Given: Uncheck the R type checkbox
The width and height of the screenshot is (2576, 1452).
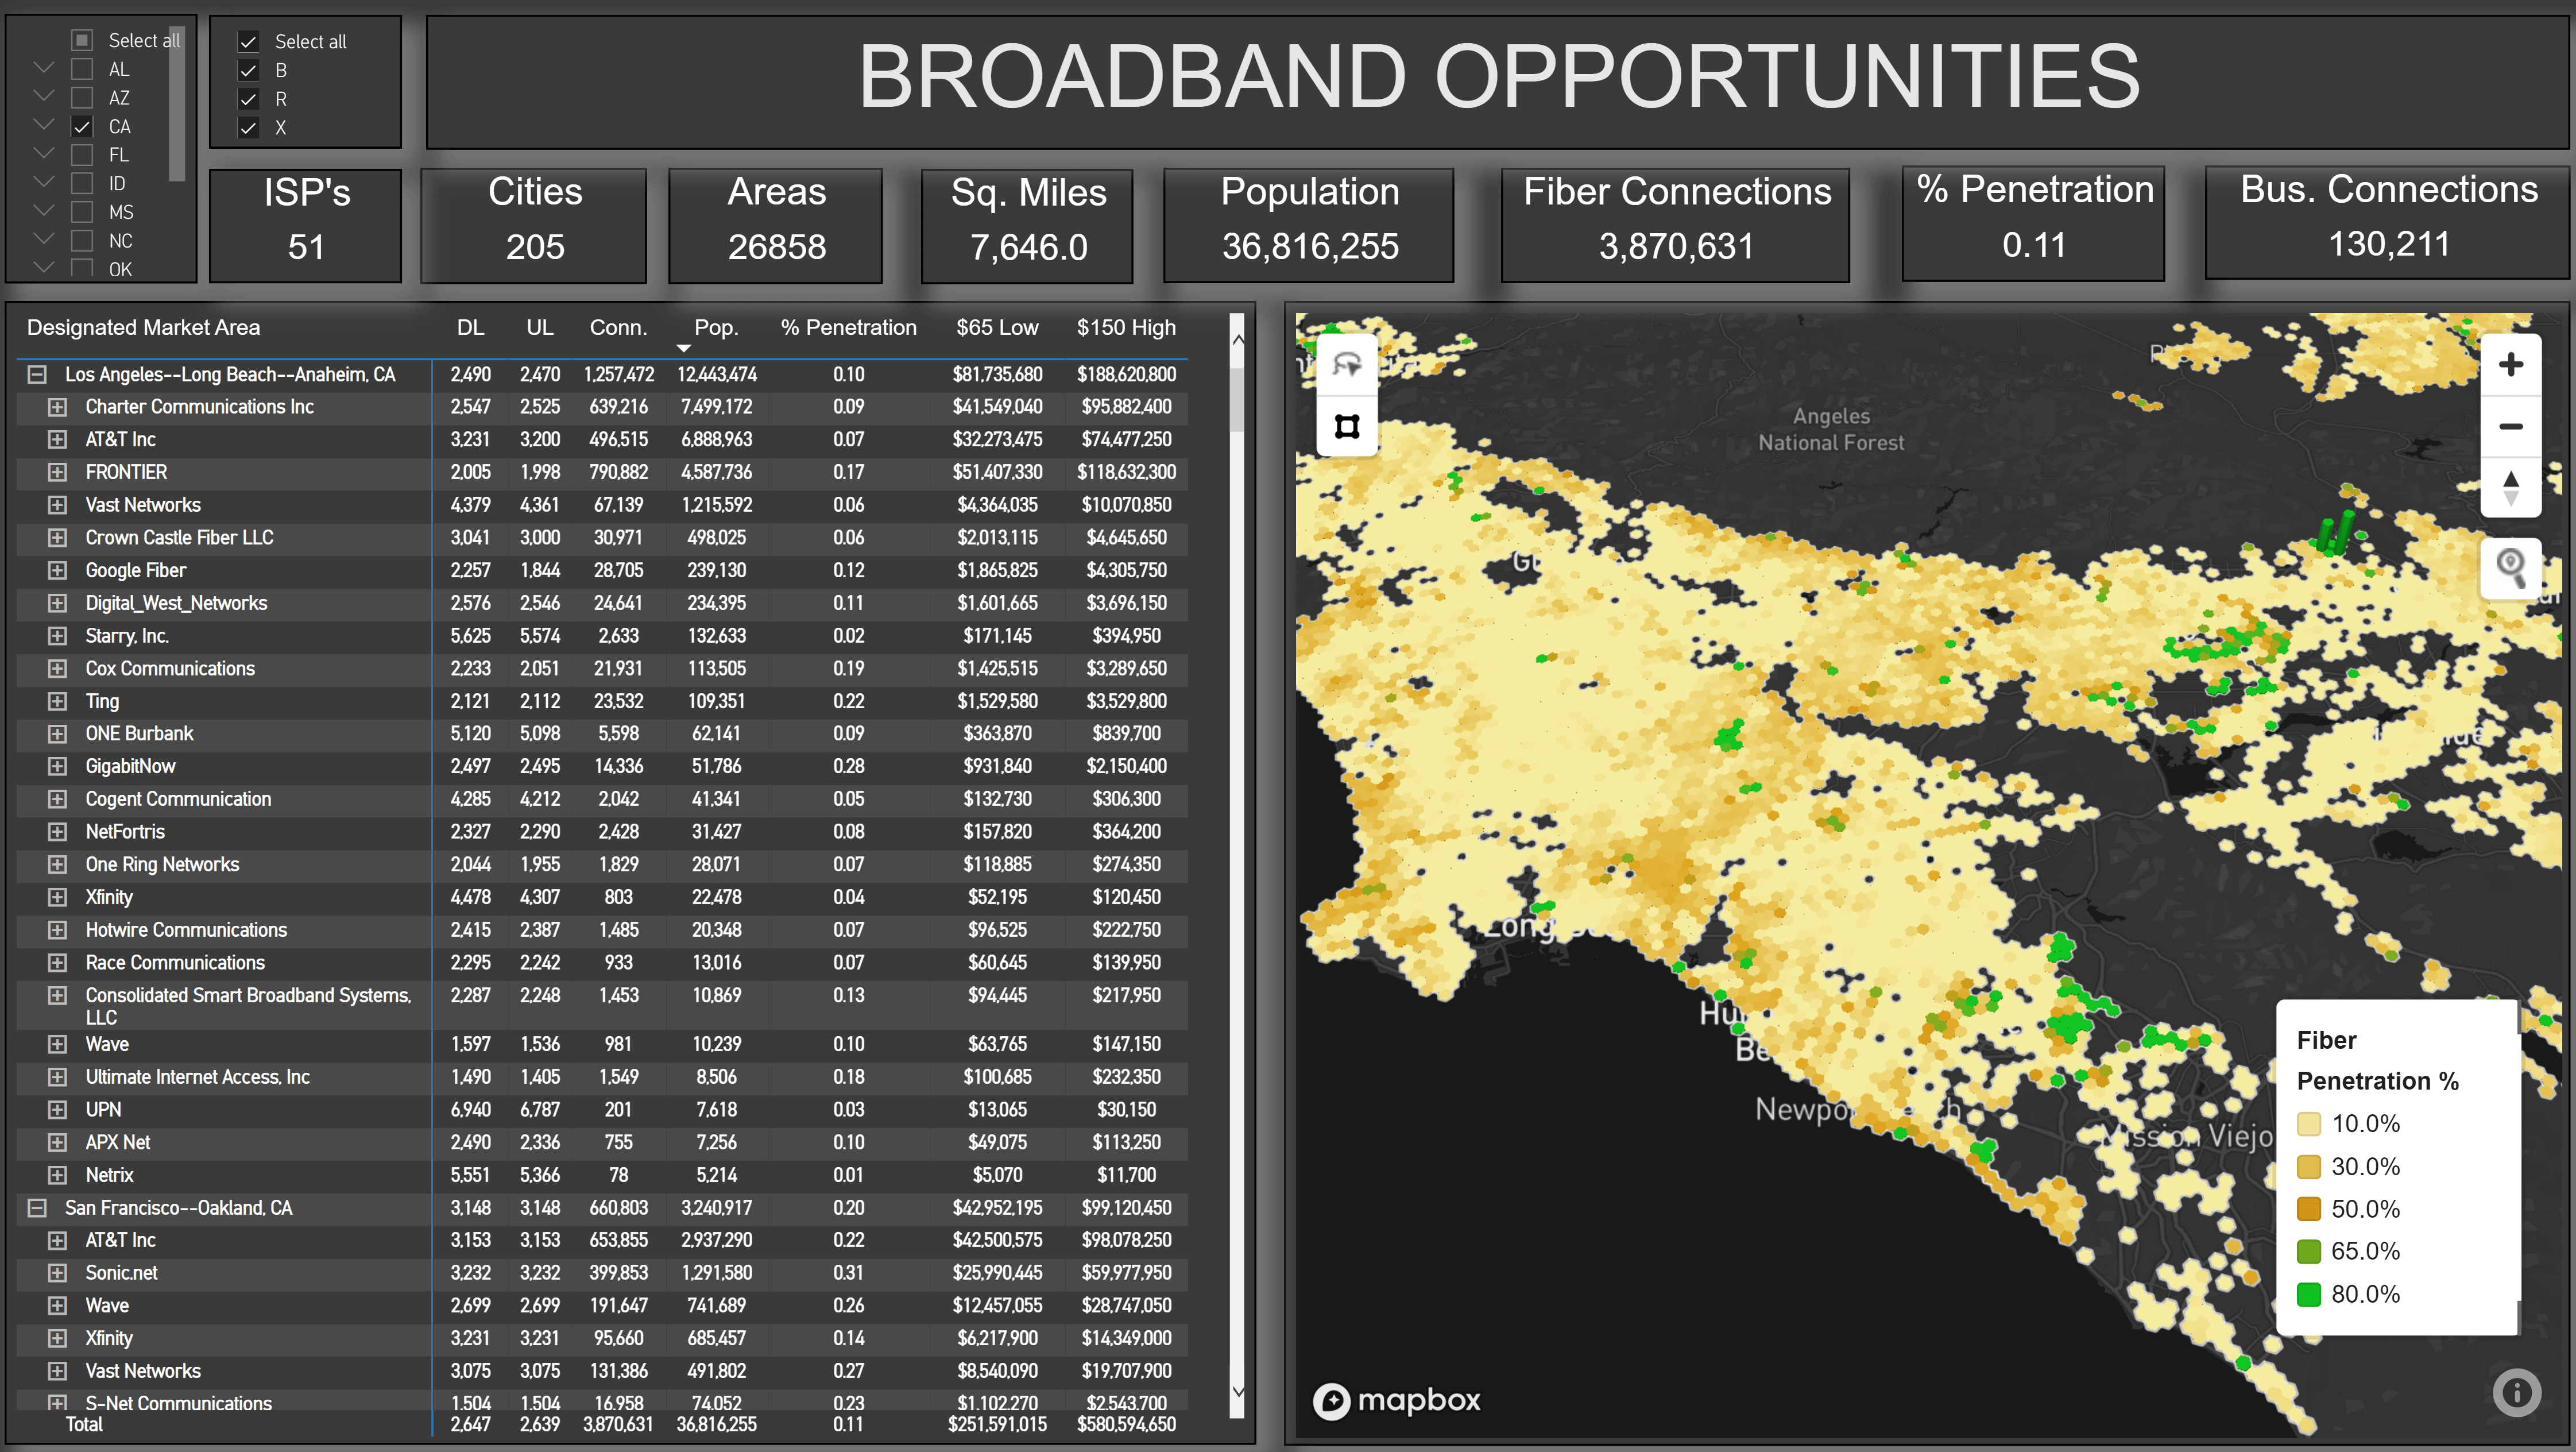Looking at the screenshot, I should (x=248, y=99).
